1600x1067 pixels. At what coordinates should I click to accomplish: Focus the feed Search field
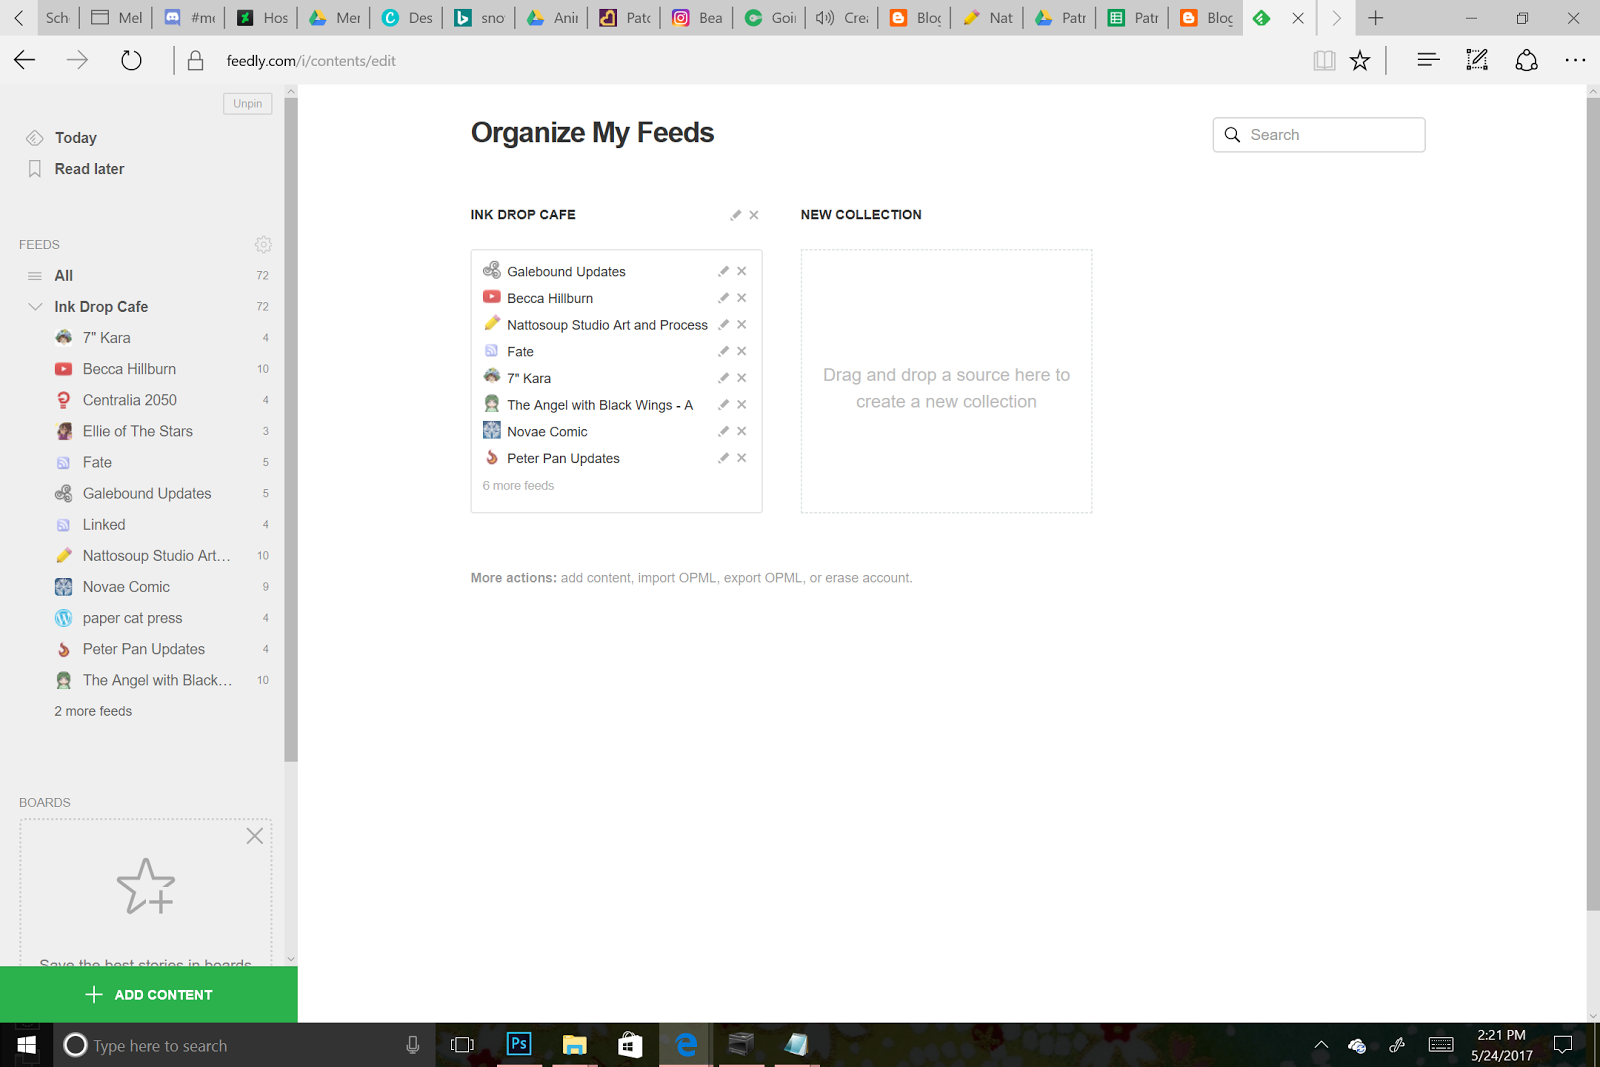point(1319,135)
